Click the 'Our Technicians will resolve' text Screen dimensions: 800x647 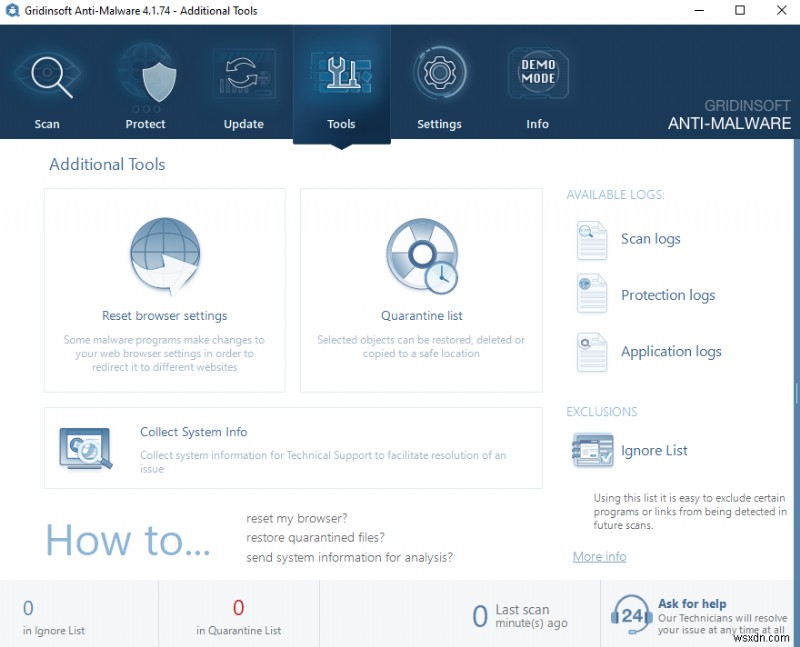tap(722, 618)
